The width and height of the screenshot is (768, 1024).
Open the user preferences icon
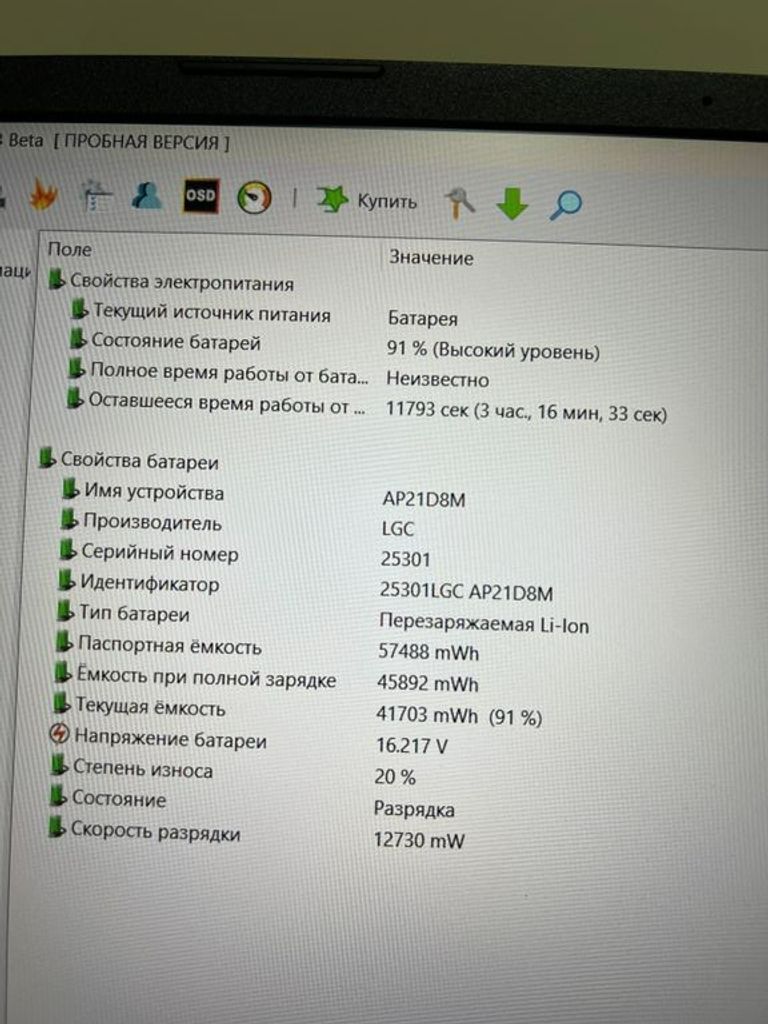tap(147, 194)
